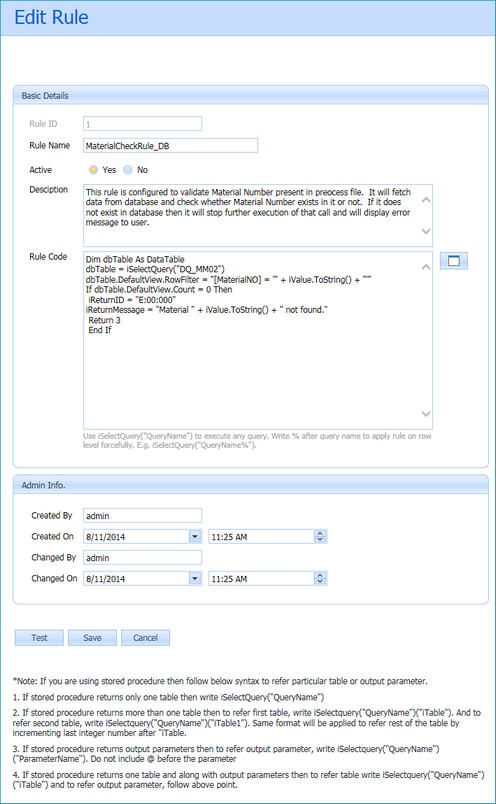This screenshot has width=496, height=804.
Task: Click the Test button
Action: pos(39,638)
